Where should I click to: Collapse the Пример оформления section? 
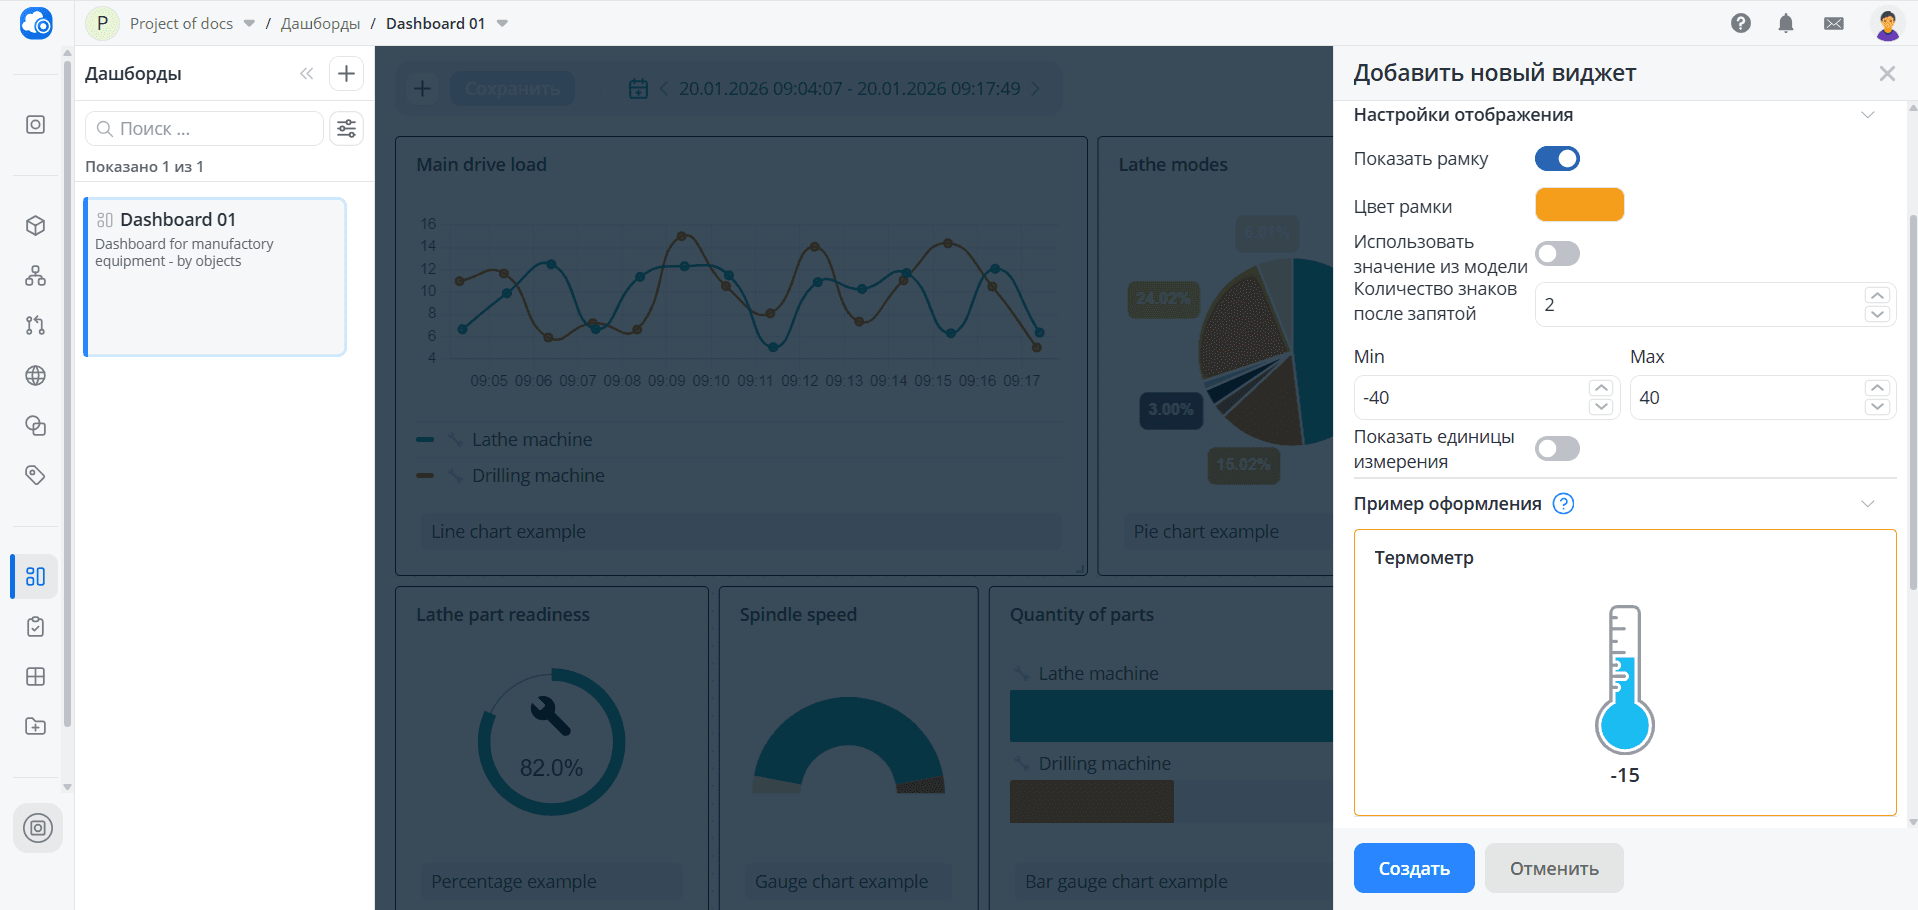click(1867, 504)
